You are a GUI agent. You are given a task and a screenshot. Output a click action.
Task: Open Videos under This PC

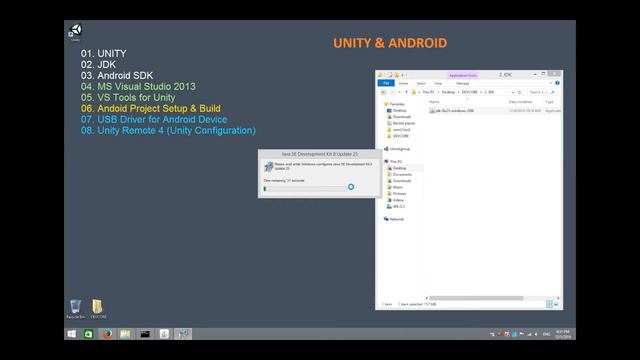click(396, 200)
